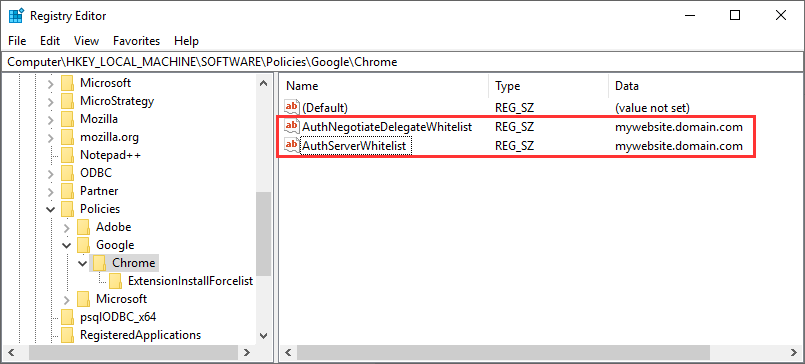Collapse the Policies tree node
Image resolution: width=805 pixels, height=364 pixels.
(x=50, y=209)
